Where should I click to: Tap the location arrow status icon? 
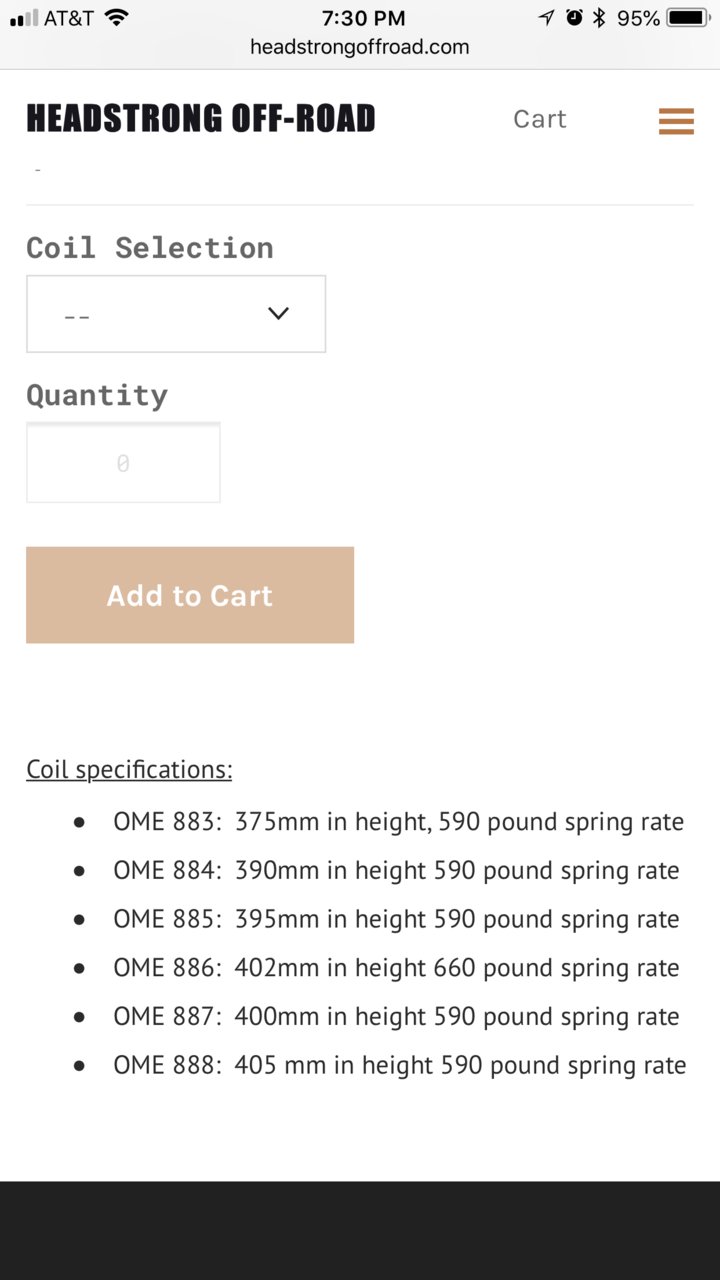tap(547, 17)
